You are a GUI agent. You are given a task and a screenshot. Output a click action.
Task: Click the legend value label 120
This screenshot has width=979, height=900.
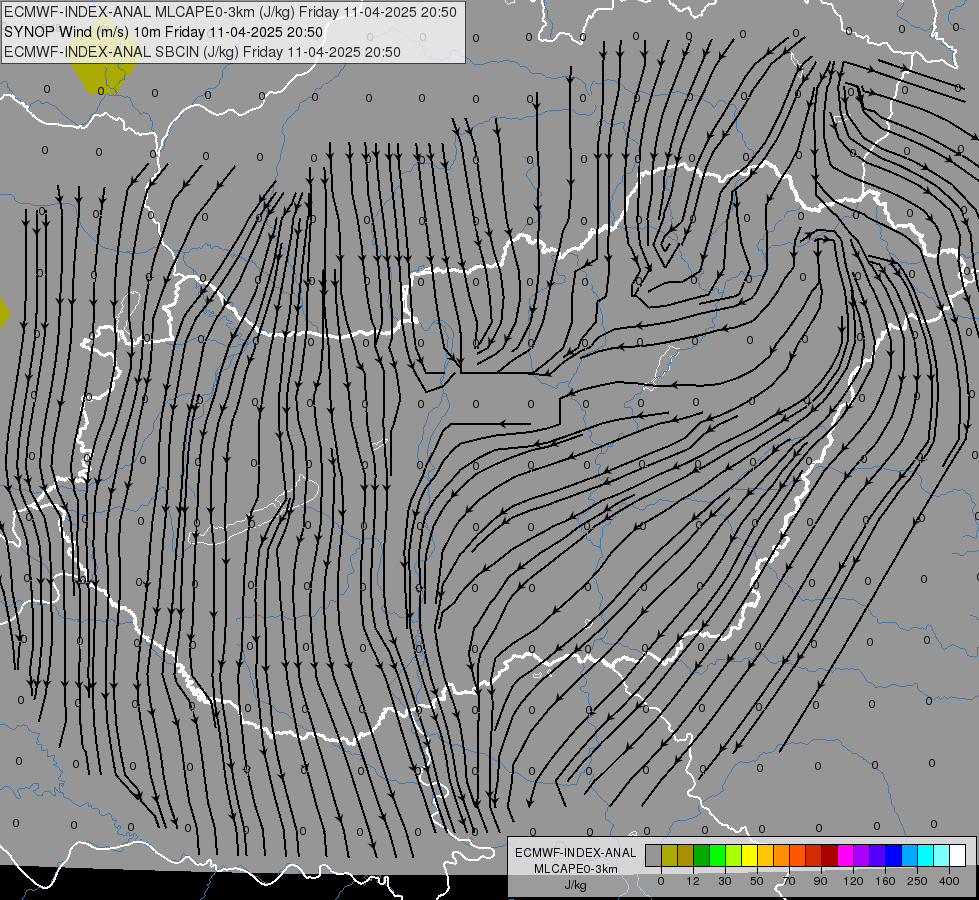click(x=853, y=881)
